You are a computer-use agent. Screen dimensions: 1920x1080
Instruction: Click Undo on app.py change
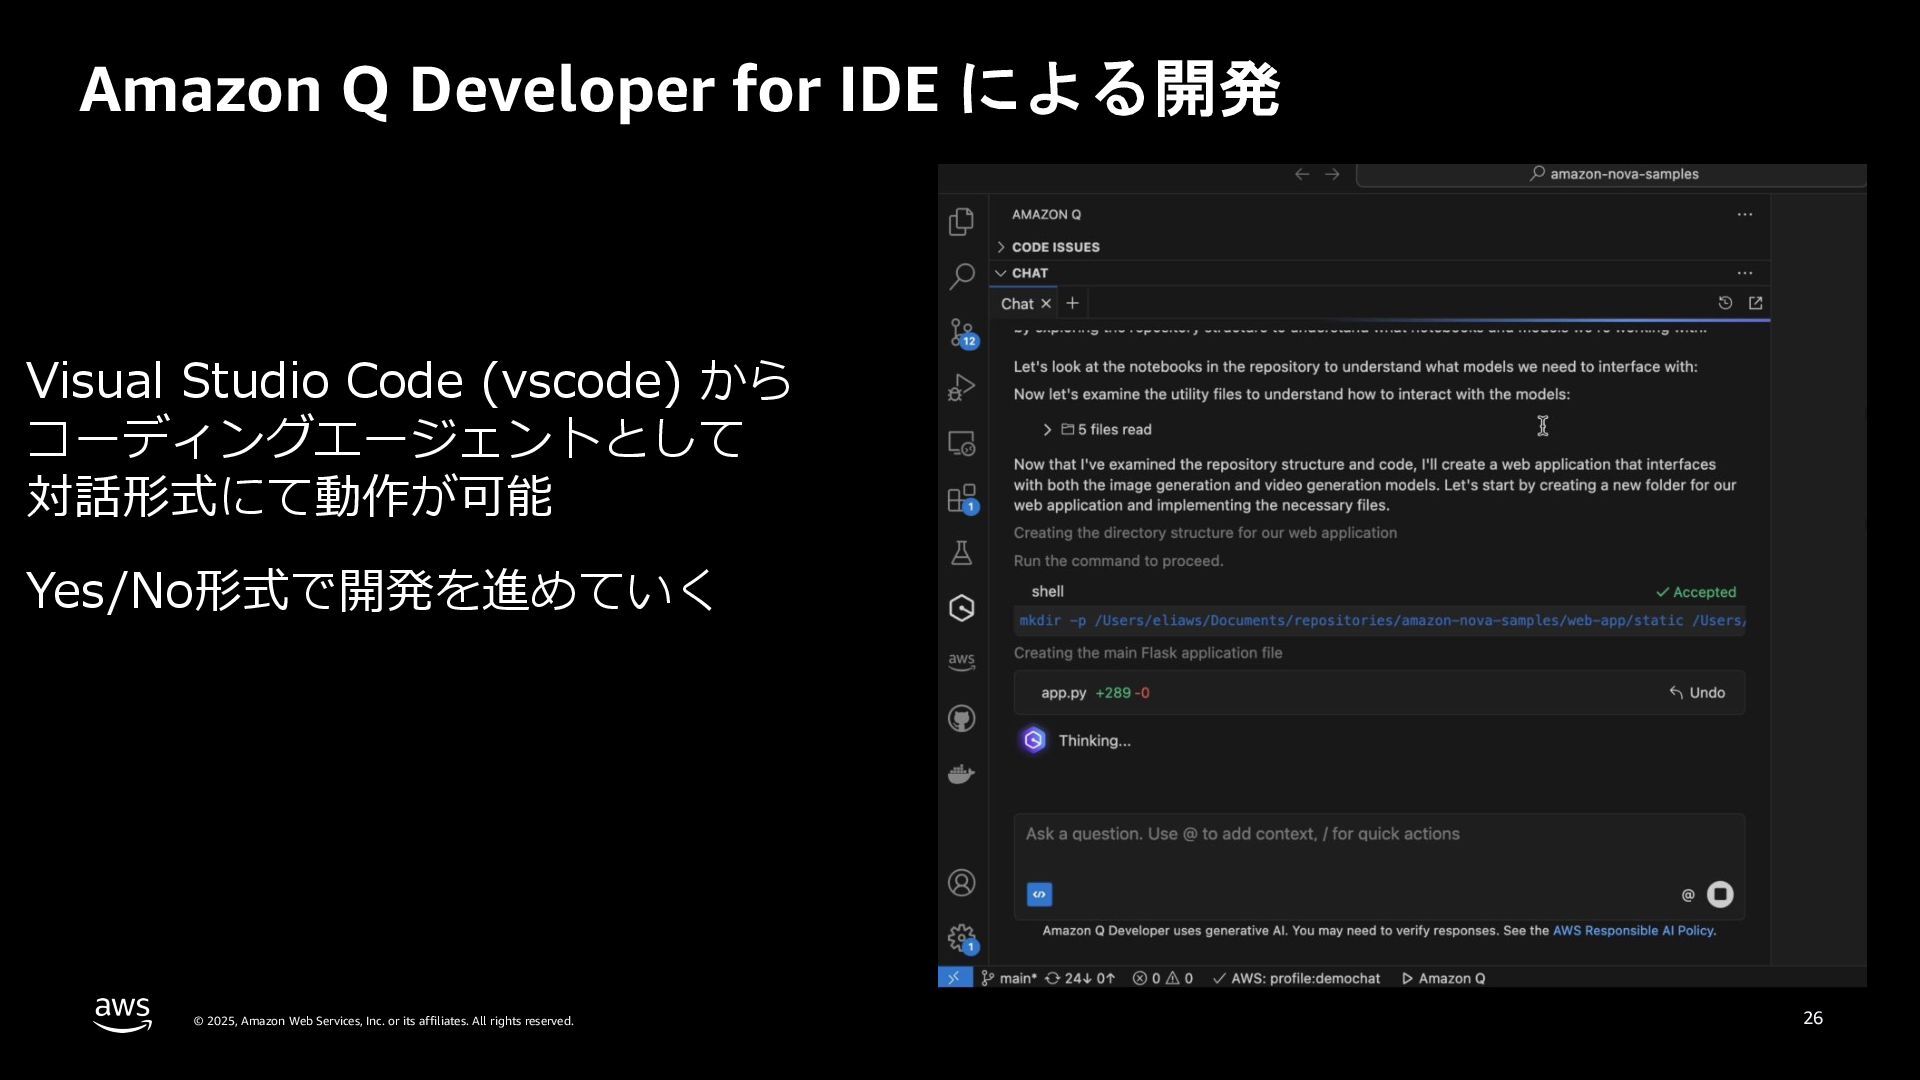pyautogui.click(x=1697, y=693)
